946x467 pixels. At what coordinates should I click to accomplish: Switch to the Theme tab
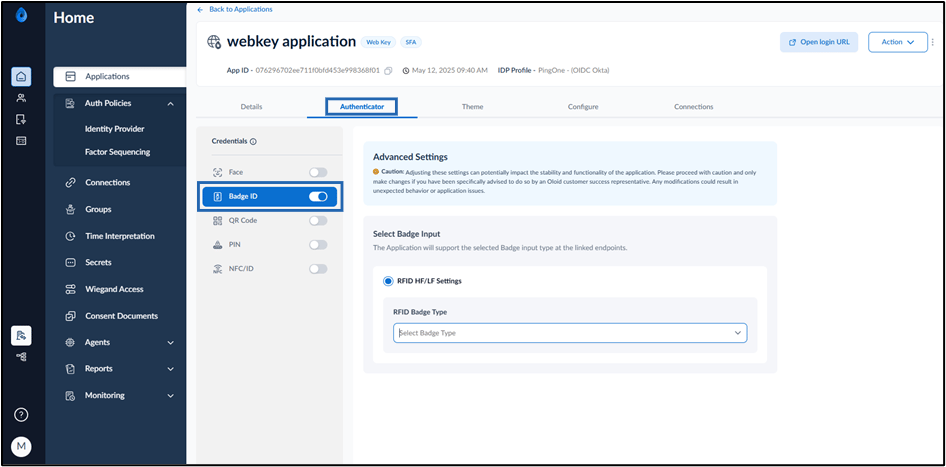click(x=472, y=107)
